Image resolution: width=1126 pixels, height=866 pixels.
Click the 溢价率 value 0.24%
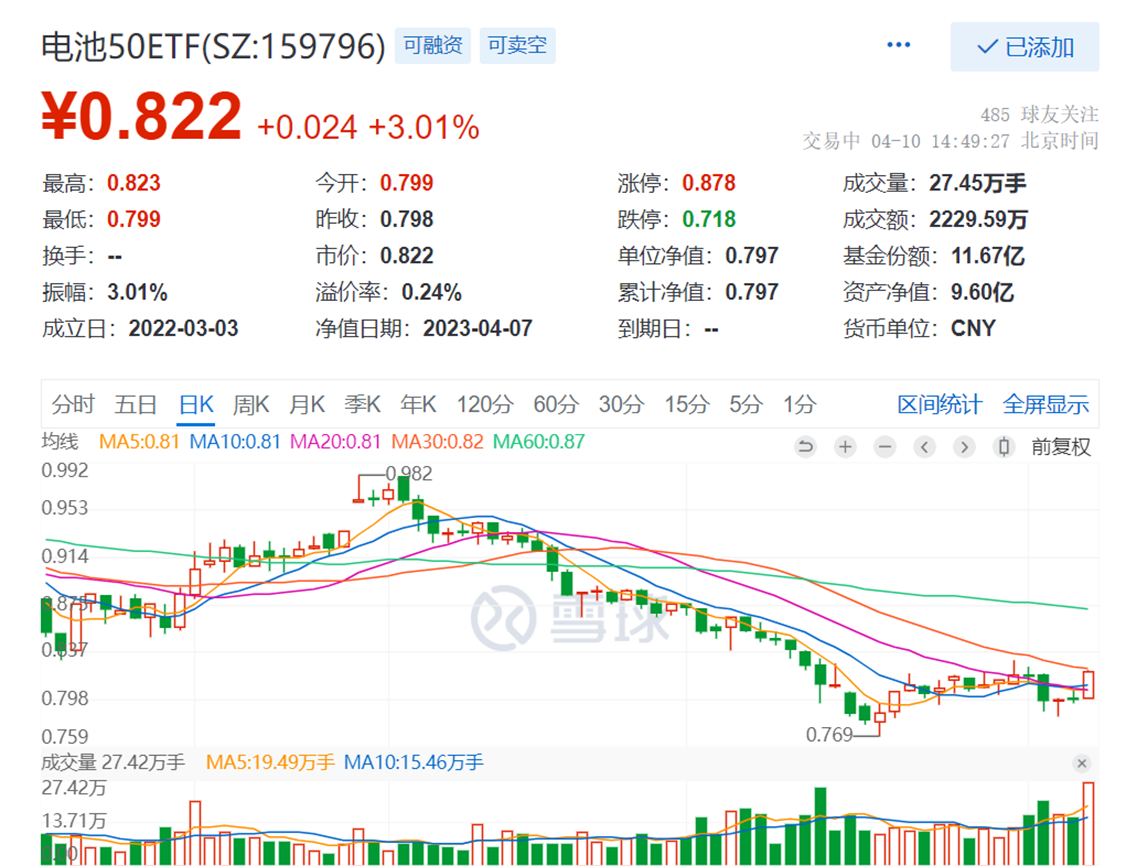[432, 292]
